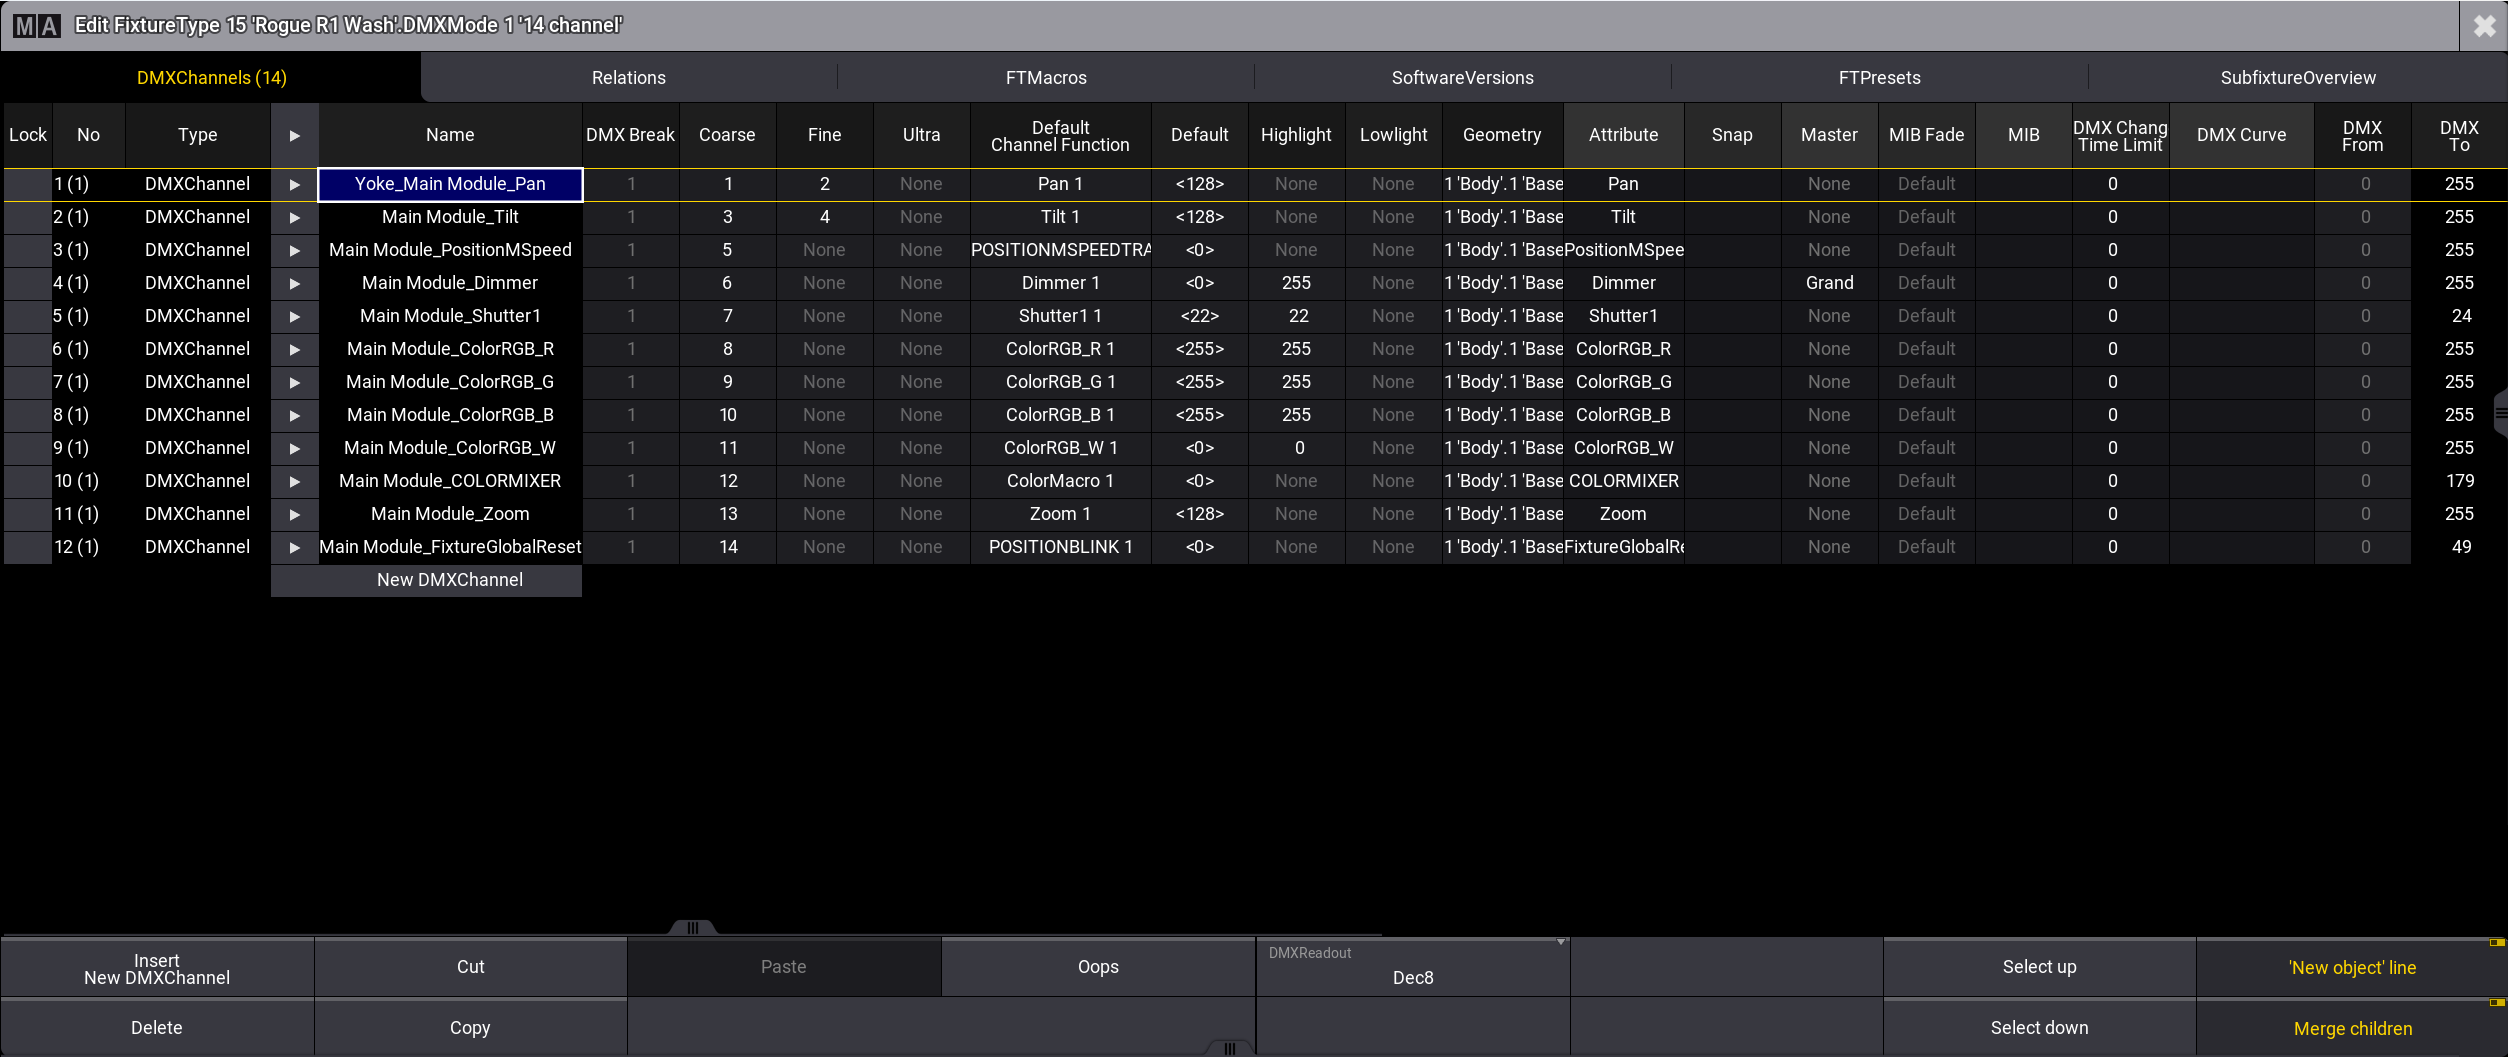The height and width of the screenshot is (1057, 2508).
Task: Select the Master cell showing Grand
Action: 1828,284
